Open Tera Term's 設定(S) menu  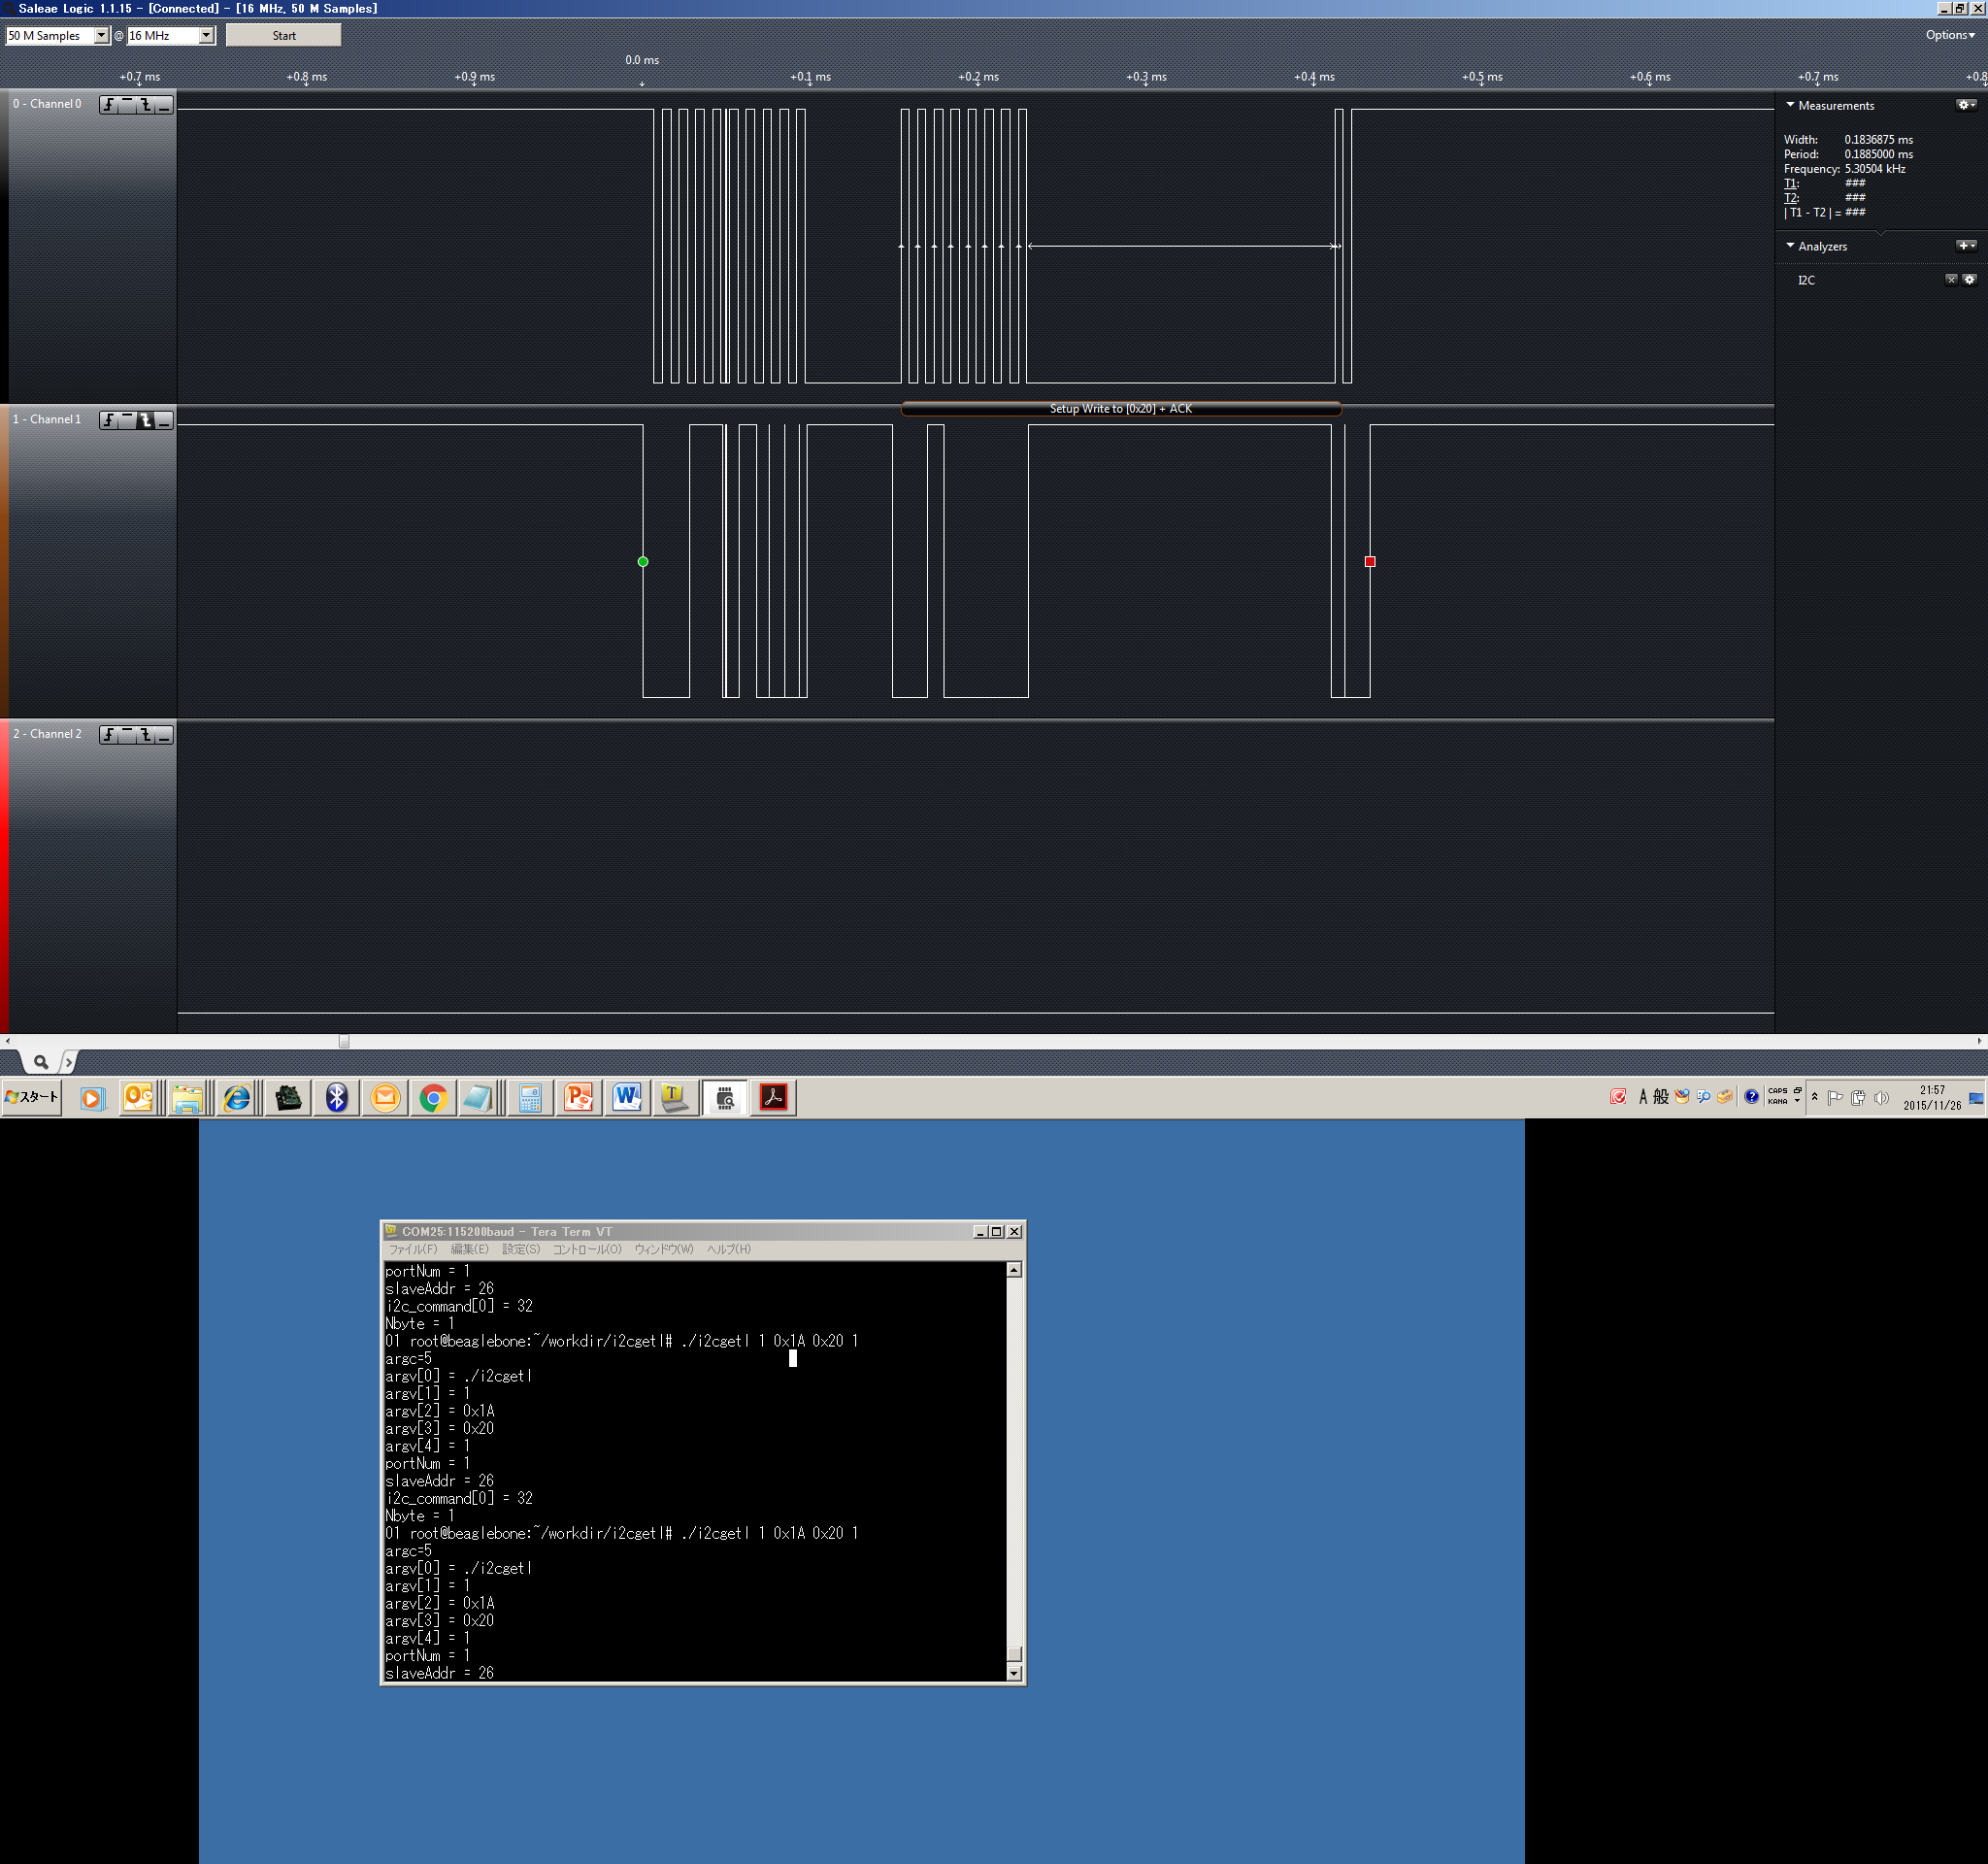(x=520, y=1249)
